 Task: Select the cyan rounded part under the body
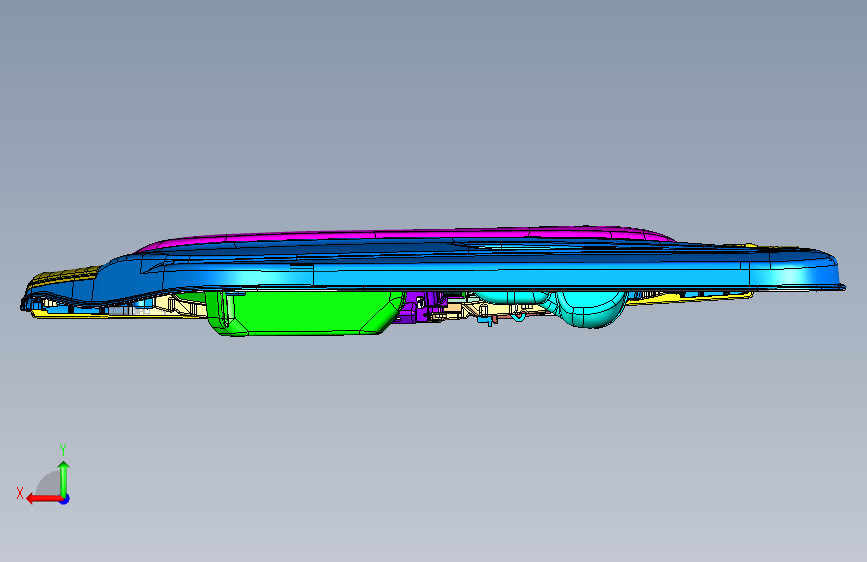tap(592, 310)
